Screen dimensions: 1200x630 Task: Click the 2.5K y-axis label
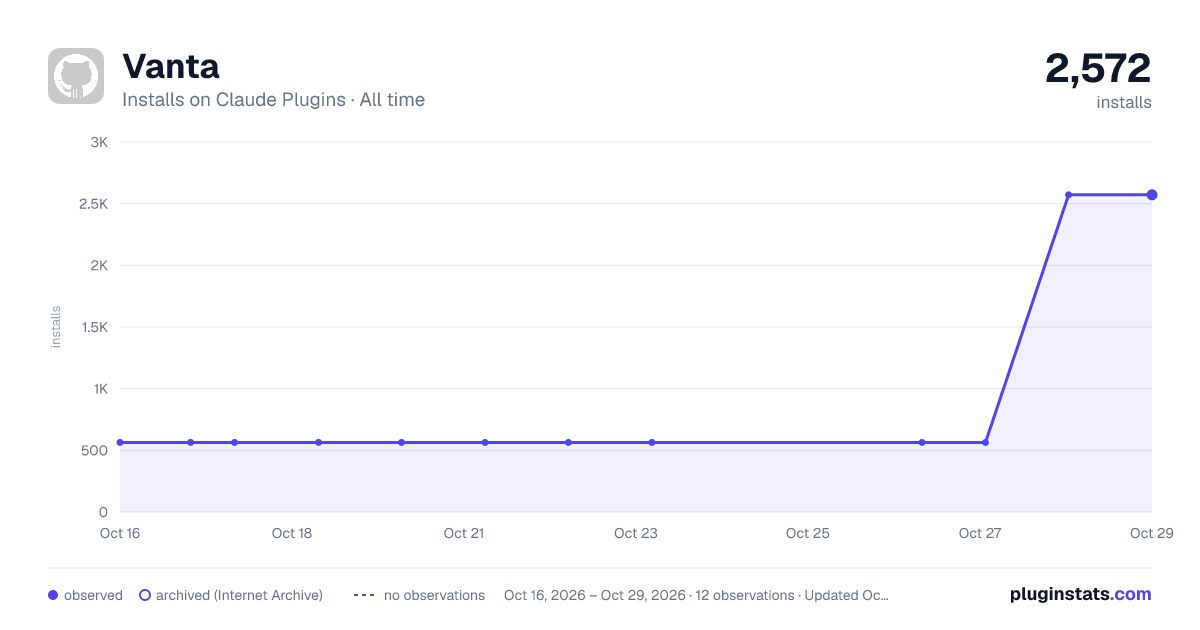click(92, 204)
